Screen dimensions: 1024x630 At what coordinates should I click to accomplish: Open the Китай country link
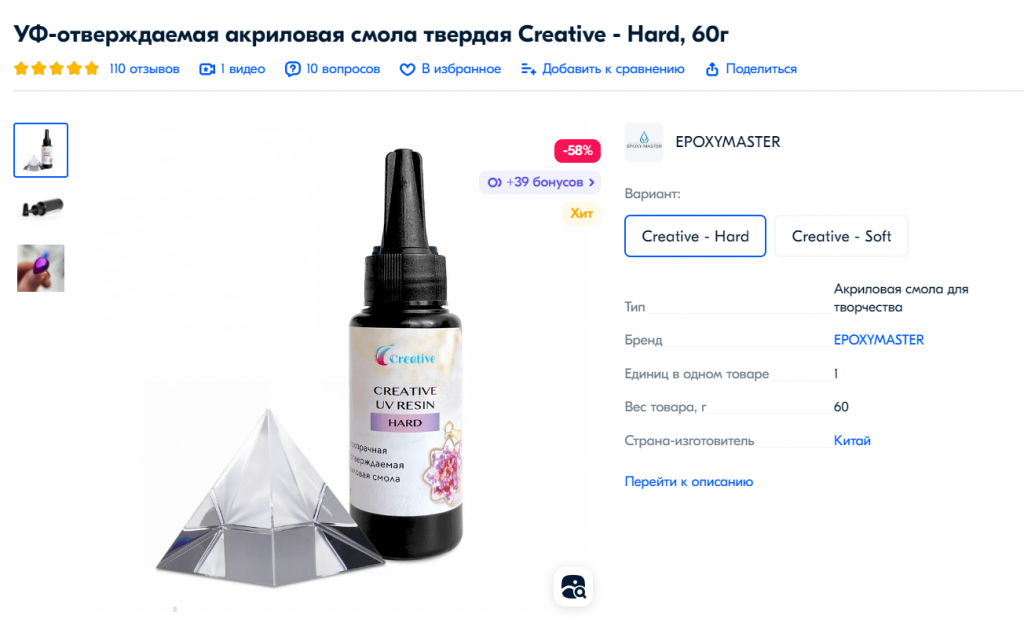[852, 441]
